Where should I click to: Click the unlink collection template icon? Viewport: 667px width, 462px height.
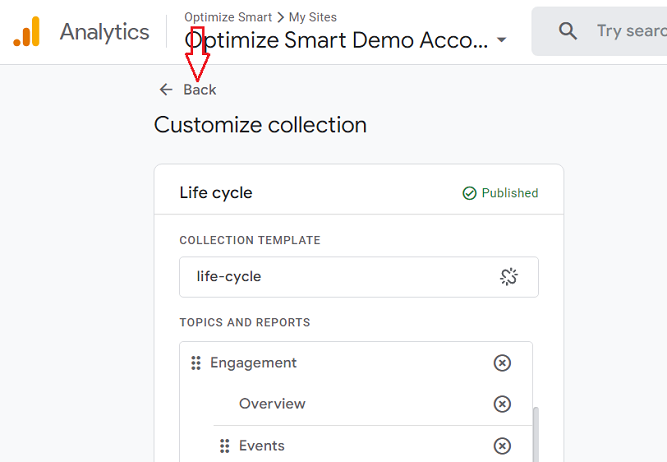(509, 277)
